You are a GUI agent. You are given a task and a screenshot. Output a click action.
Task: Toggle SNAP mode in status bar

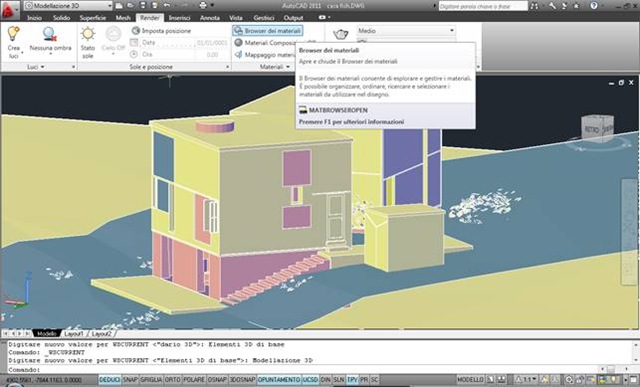click(x=130, y=380)
